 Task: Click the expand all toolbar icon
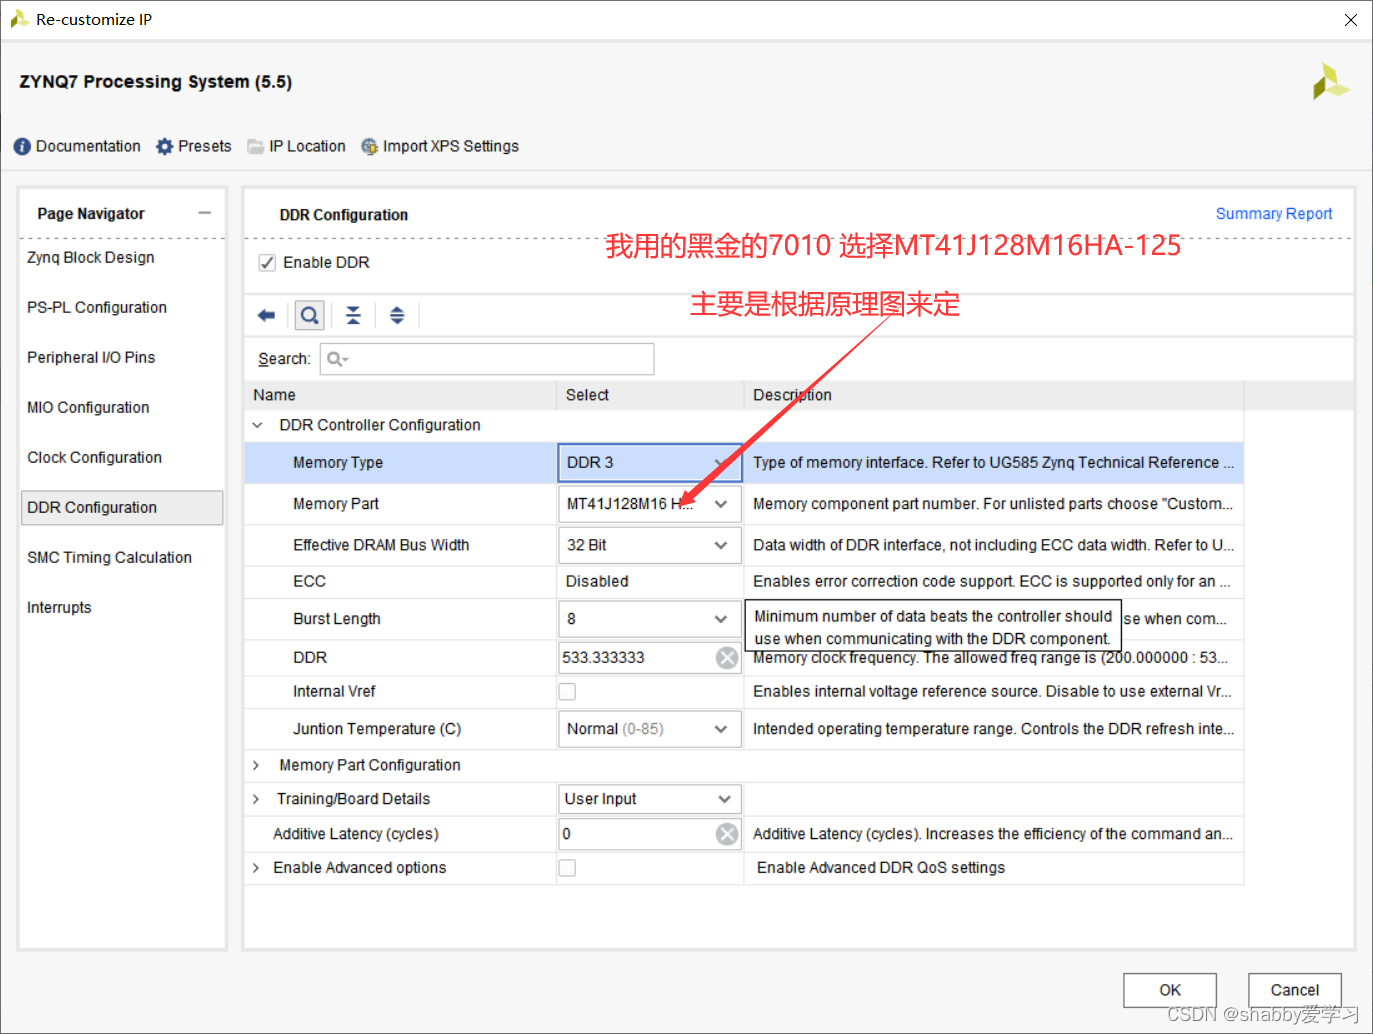click(397, 316)
